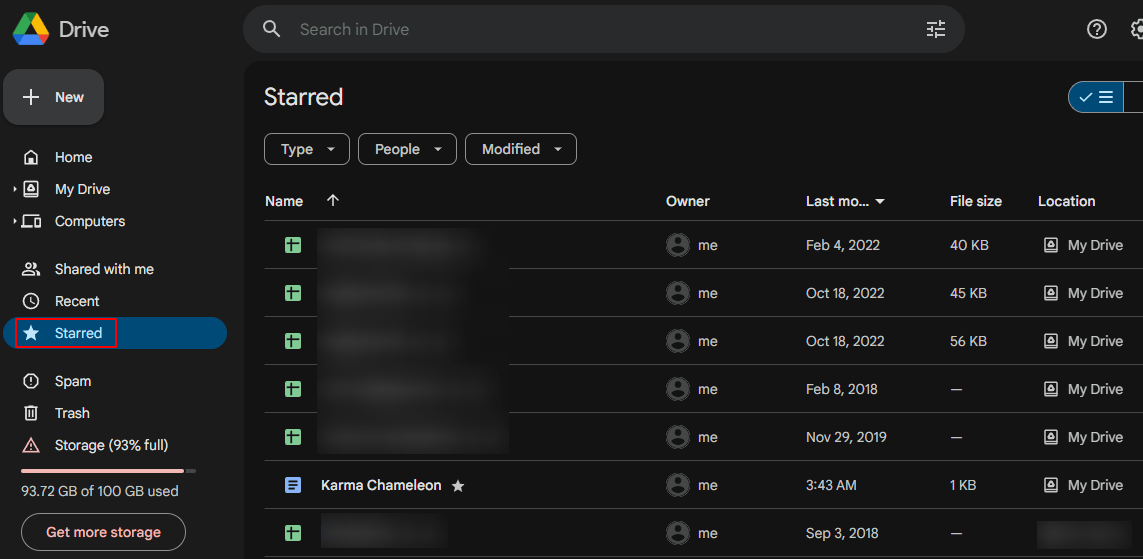
Task: Click owner avatar in Feb 4, 2022 row
Action: coord(678,246)
